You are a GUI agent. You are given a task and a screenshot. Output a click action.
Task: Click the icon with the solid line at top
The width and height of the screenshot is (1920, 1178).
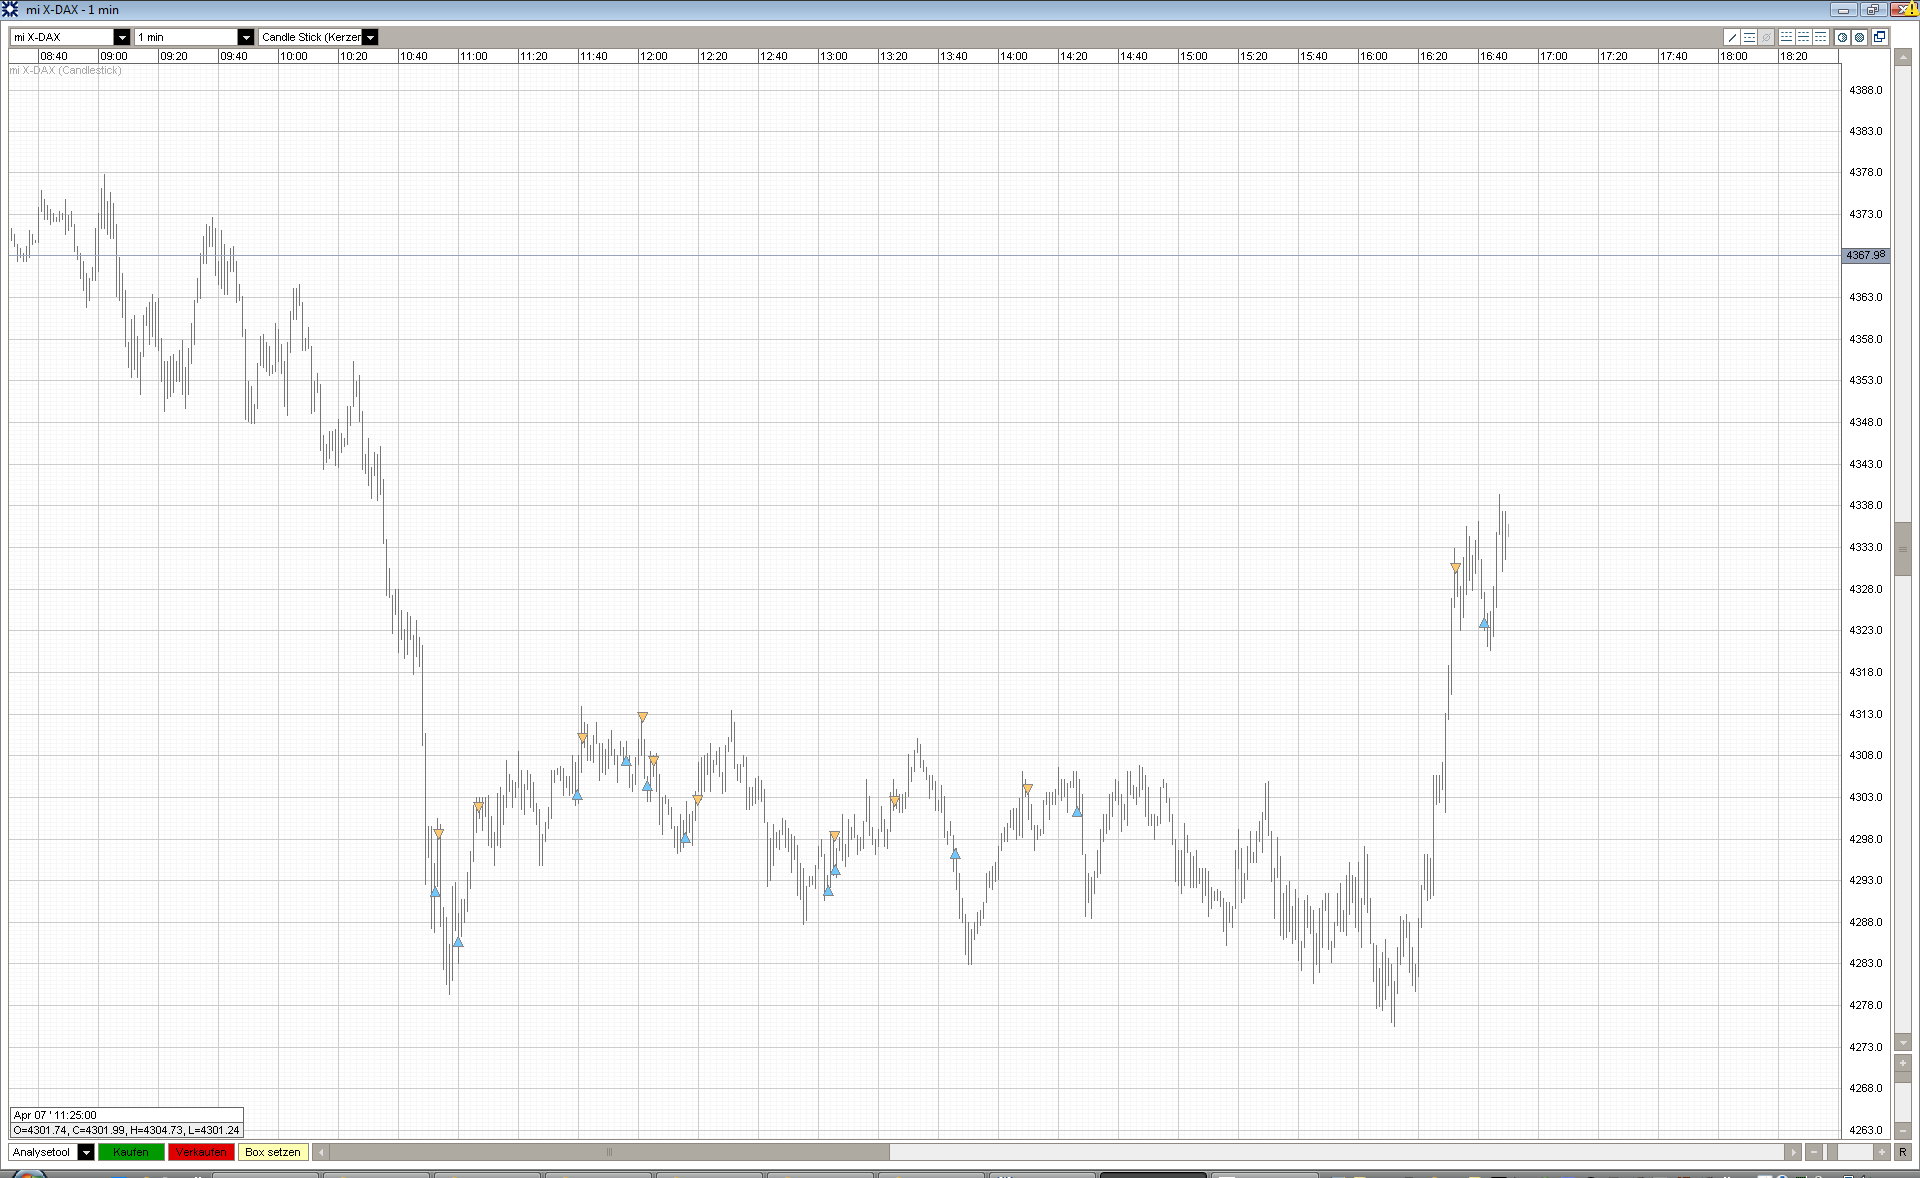pyautogui.click(x=1820, y=37)
